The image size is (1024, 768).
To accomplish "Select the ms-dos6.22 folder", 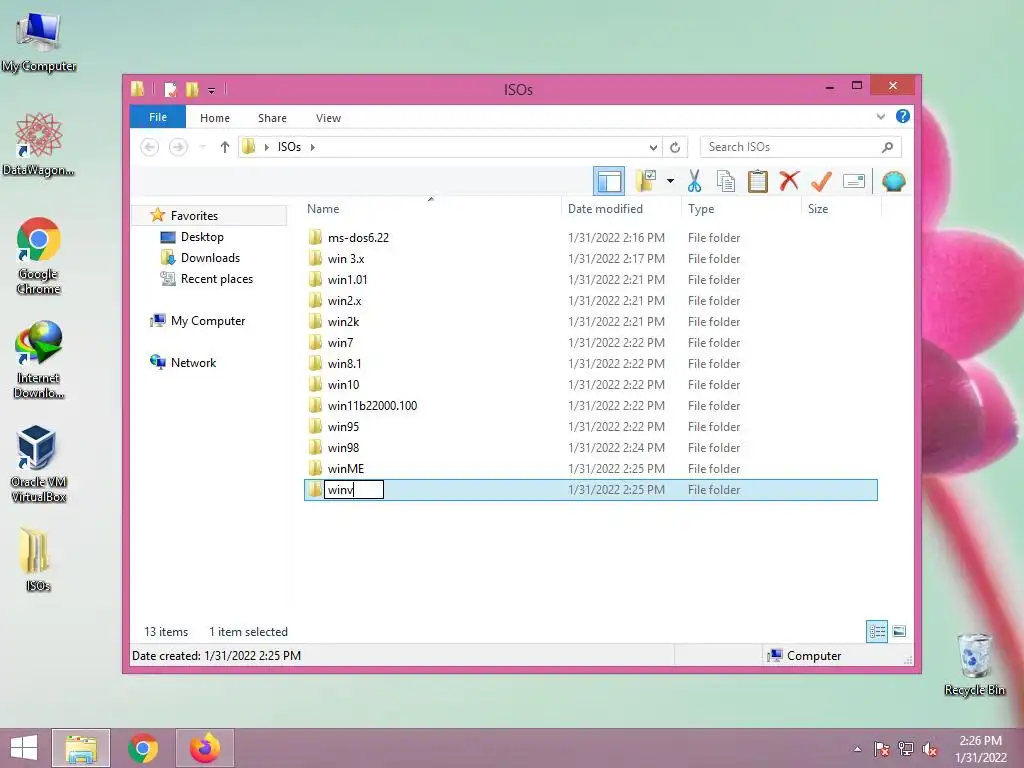I will [x=590, y=238].
